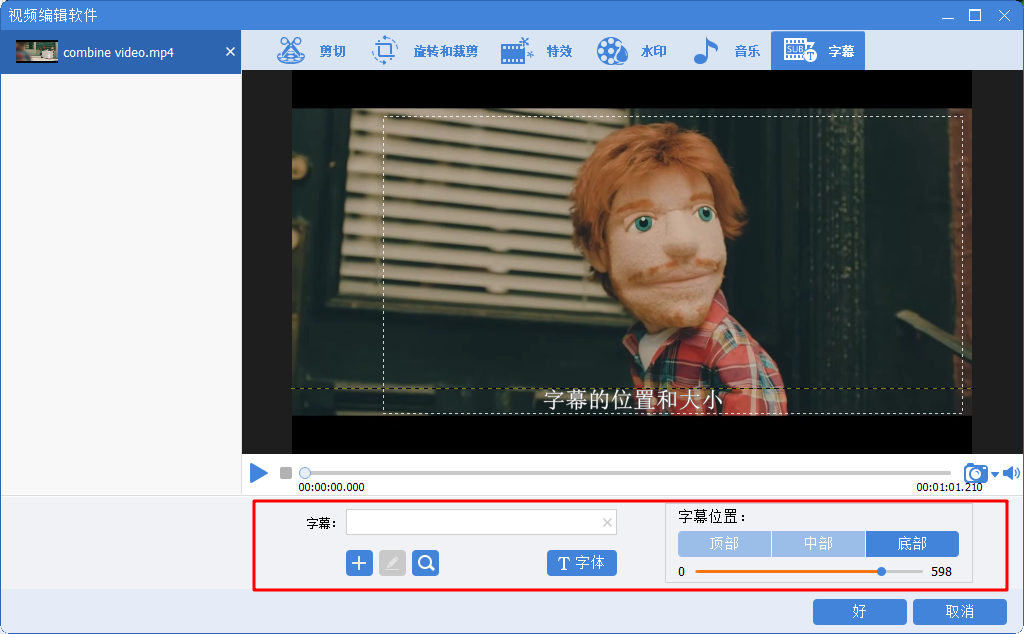Add a subtitle with the plus button
Viewport: 1024px width, 634px height.
(359, 563)
